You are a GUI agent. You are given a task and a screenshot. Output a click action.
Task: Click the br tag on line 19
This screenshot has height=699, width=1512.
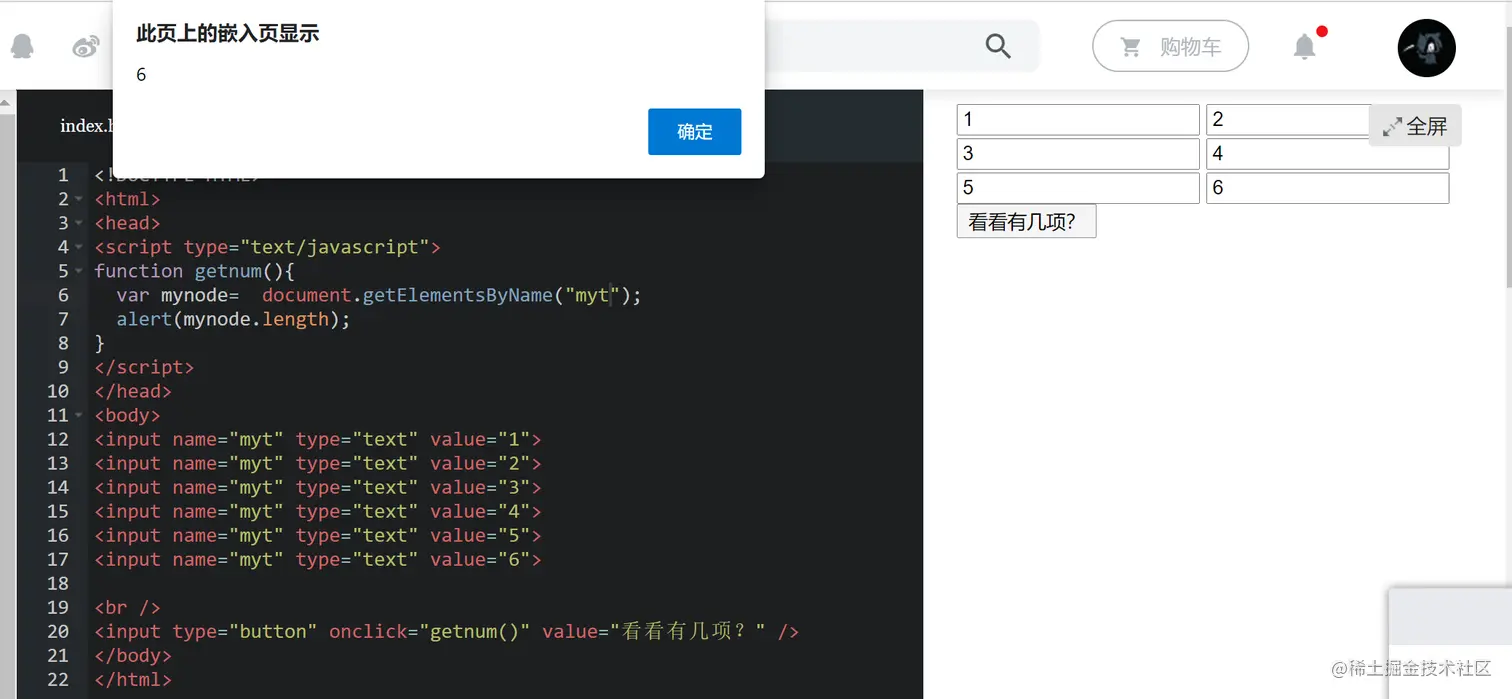pyautogui.click(x=127, y=607)
